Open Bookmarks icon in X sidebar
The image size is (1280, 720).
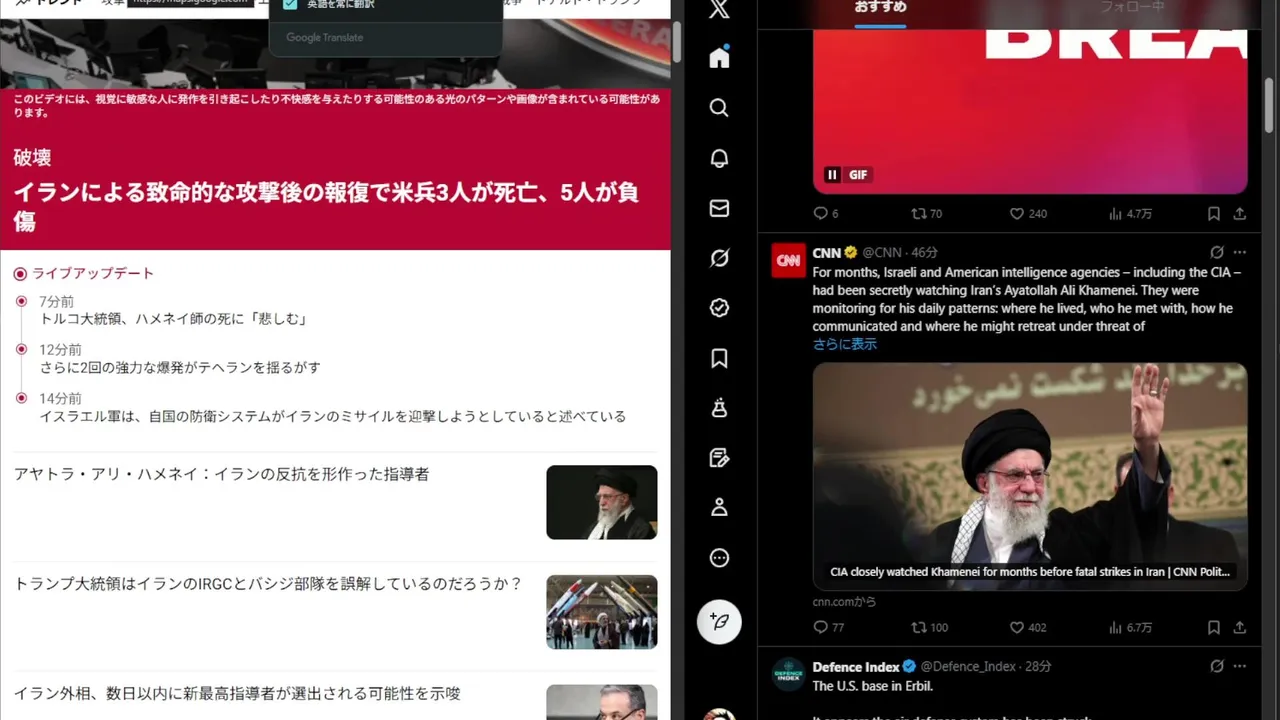tap(719, 358)
